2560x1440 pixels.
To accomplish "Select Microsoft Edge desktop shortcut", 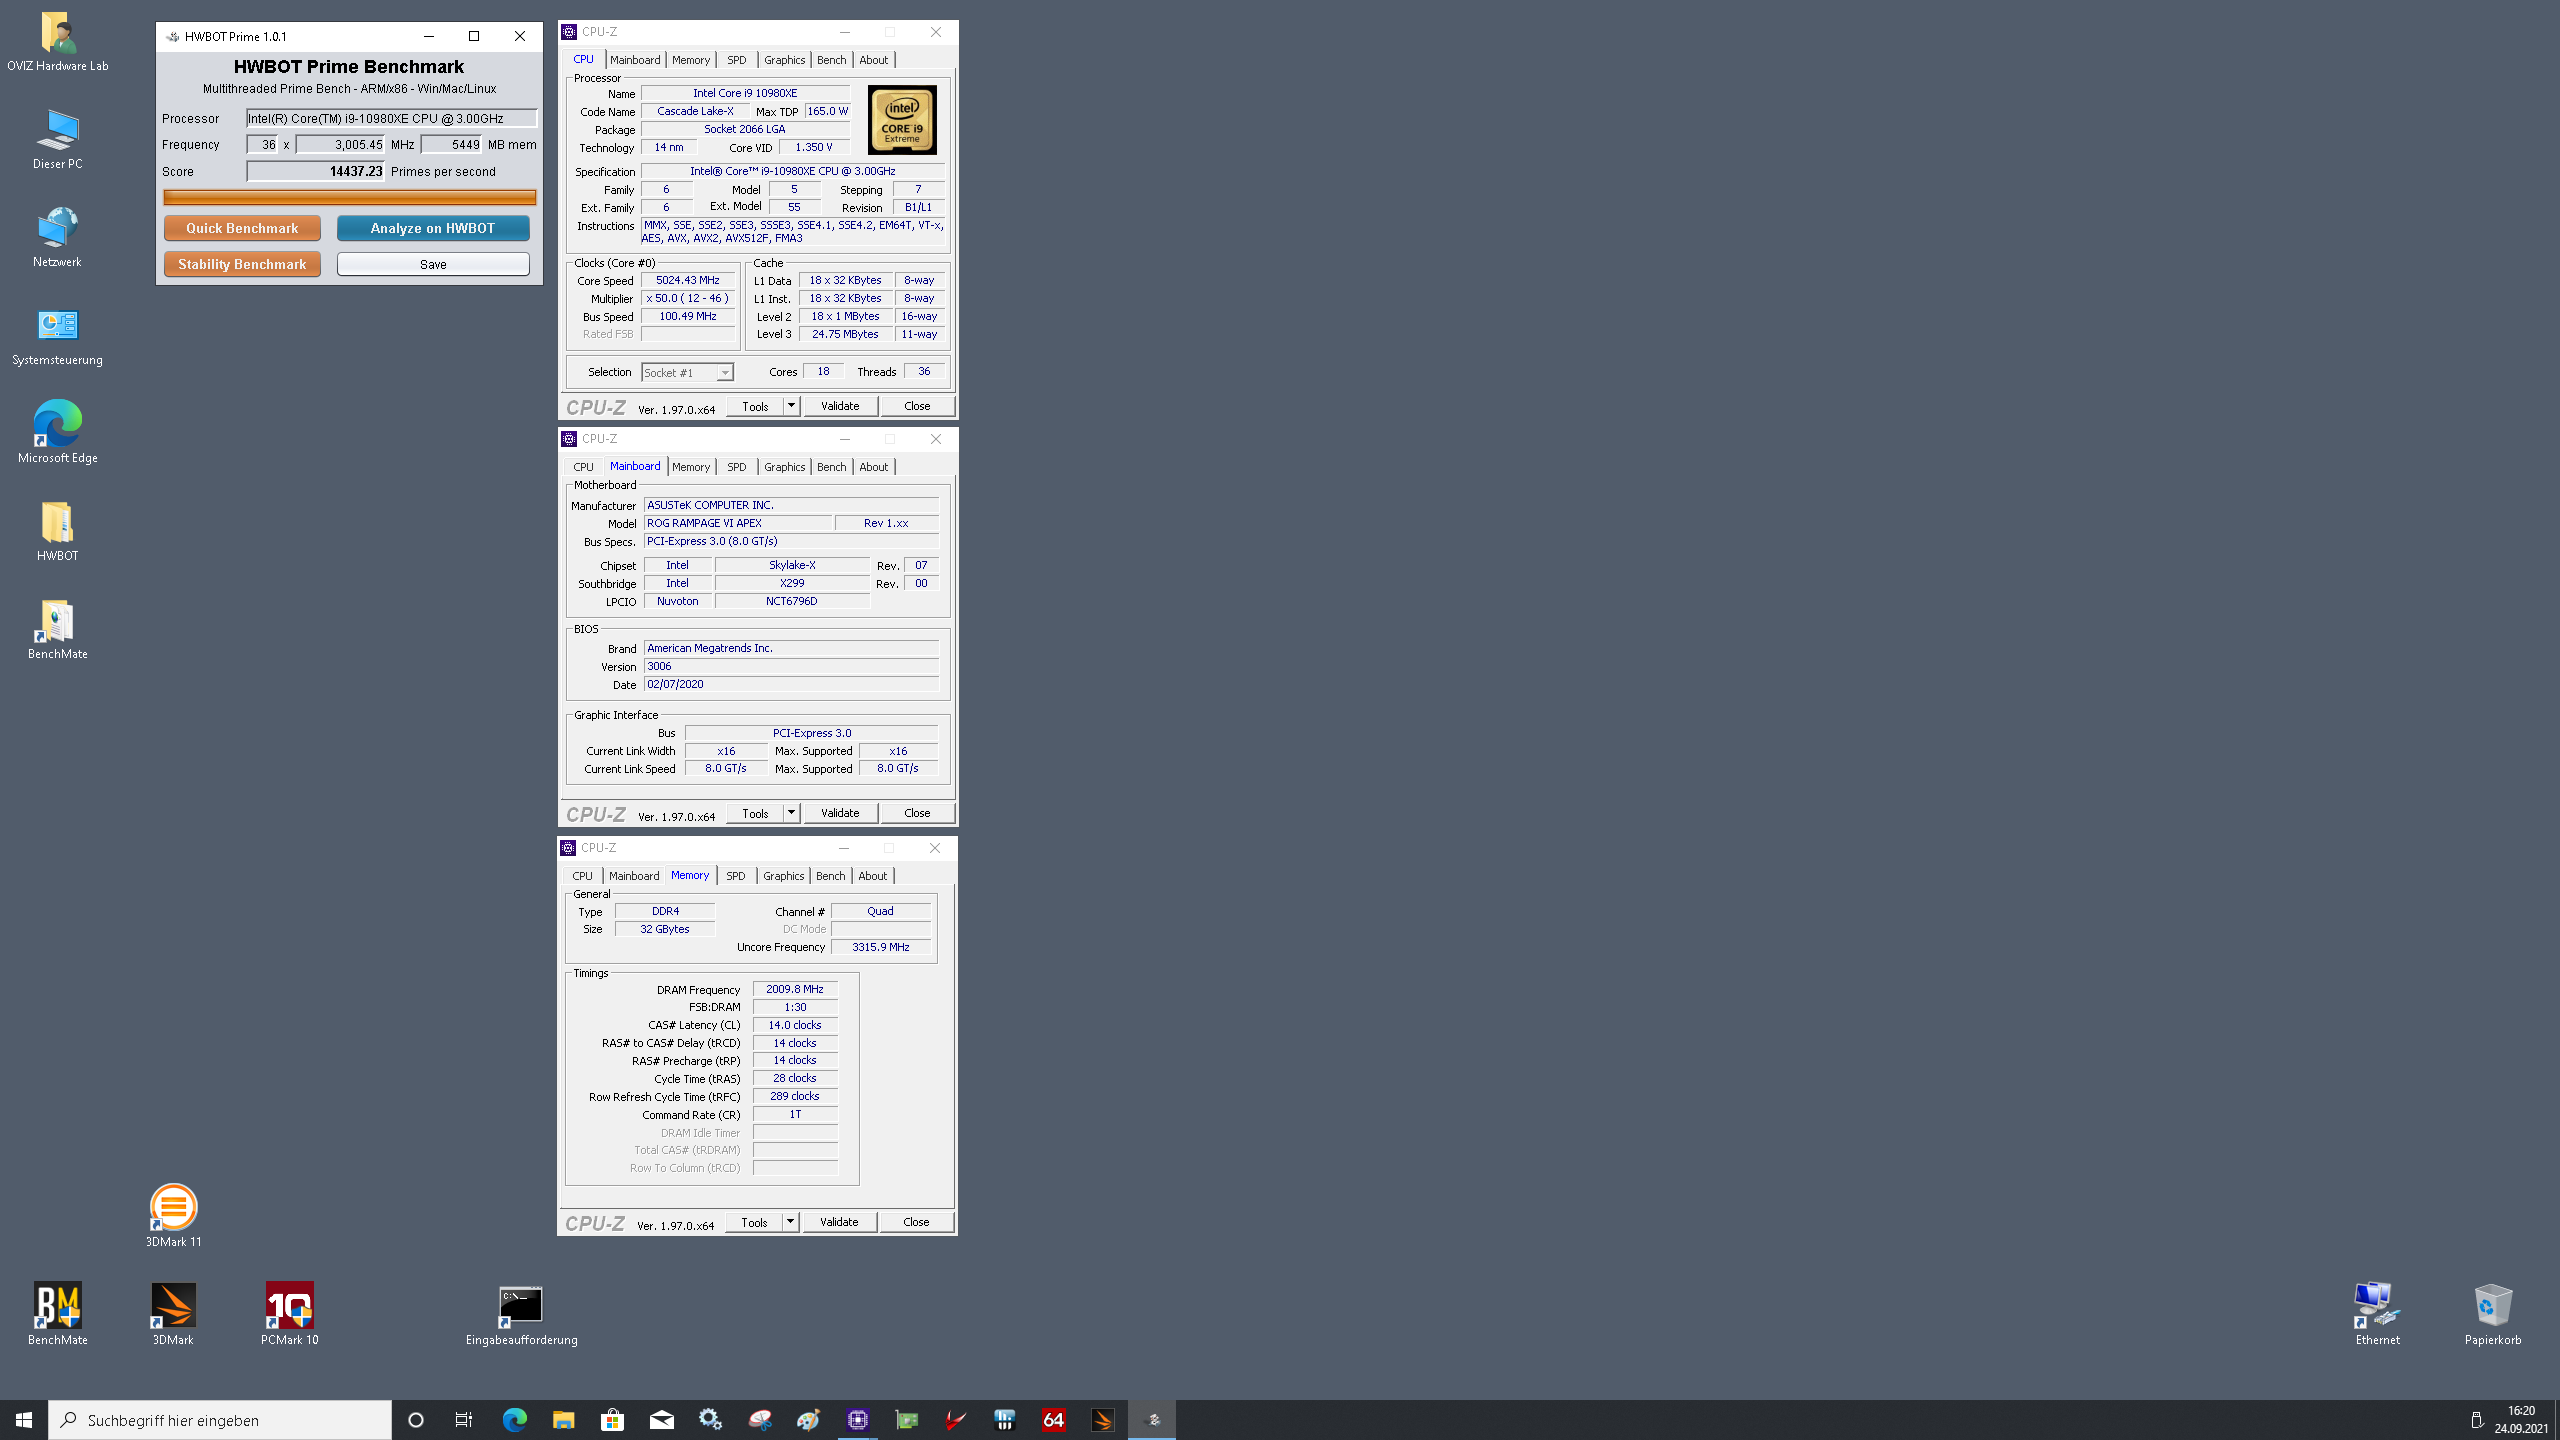I will pyautogui.click(x=57, y=434).
